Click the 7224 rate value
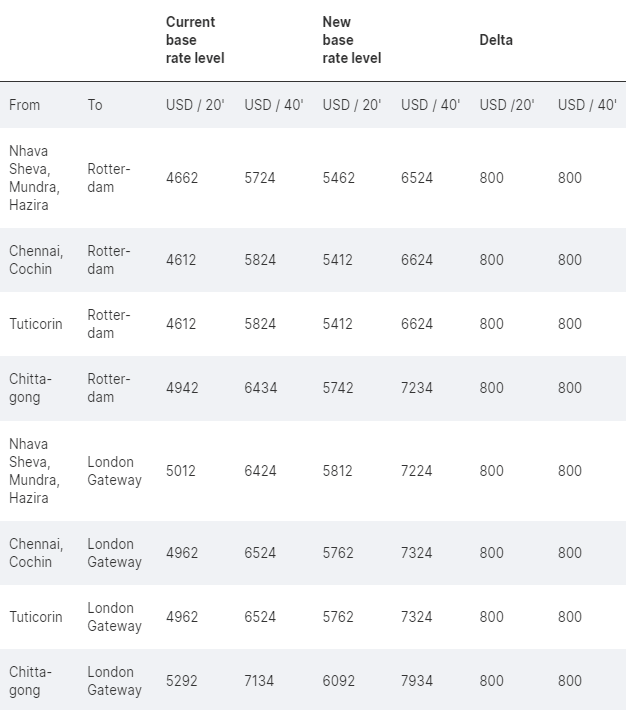Image resolution: width=626 pixels, height=710 pixels. point(417,471)
